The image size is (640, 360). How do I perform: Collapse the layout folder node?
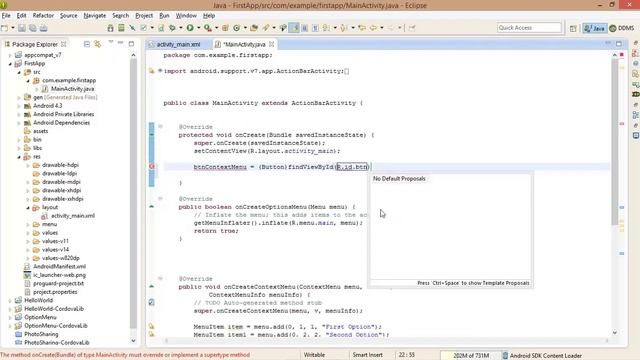tap(28, 207)
